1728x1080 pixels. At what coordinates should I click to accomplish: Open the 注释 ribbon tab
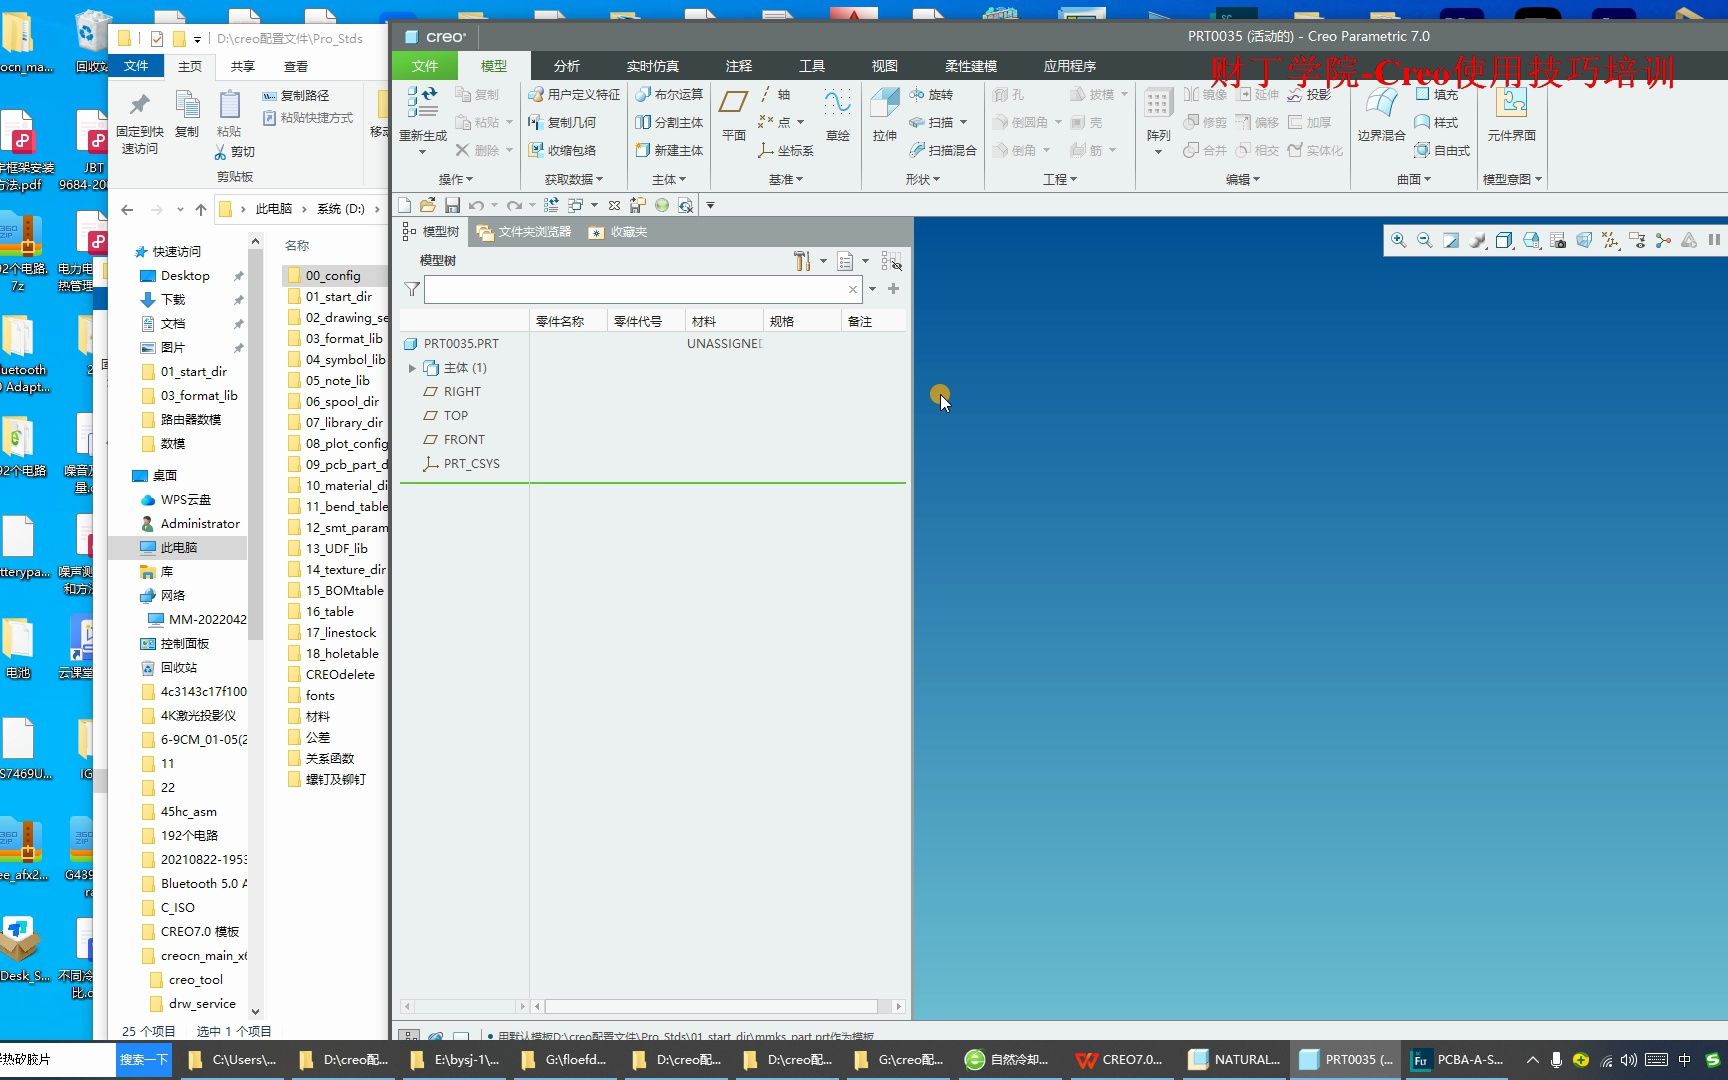739,66
